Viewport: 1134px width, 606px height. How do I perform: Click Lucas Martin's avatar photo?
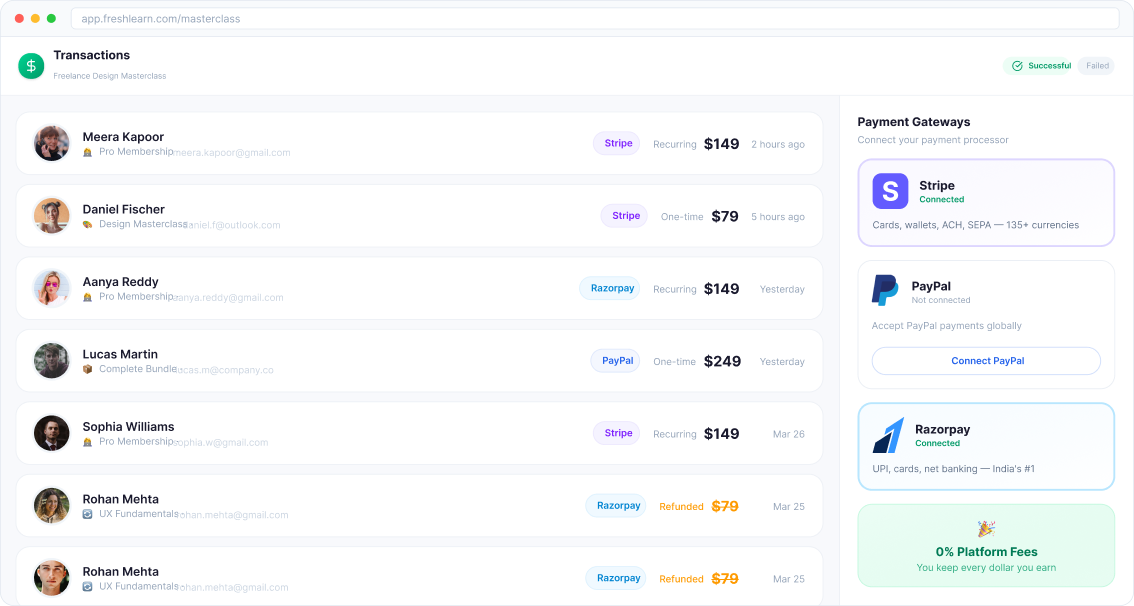pos(51,361)
